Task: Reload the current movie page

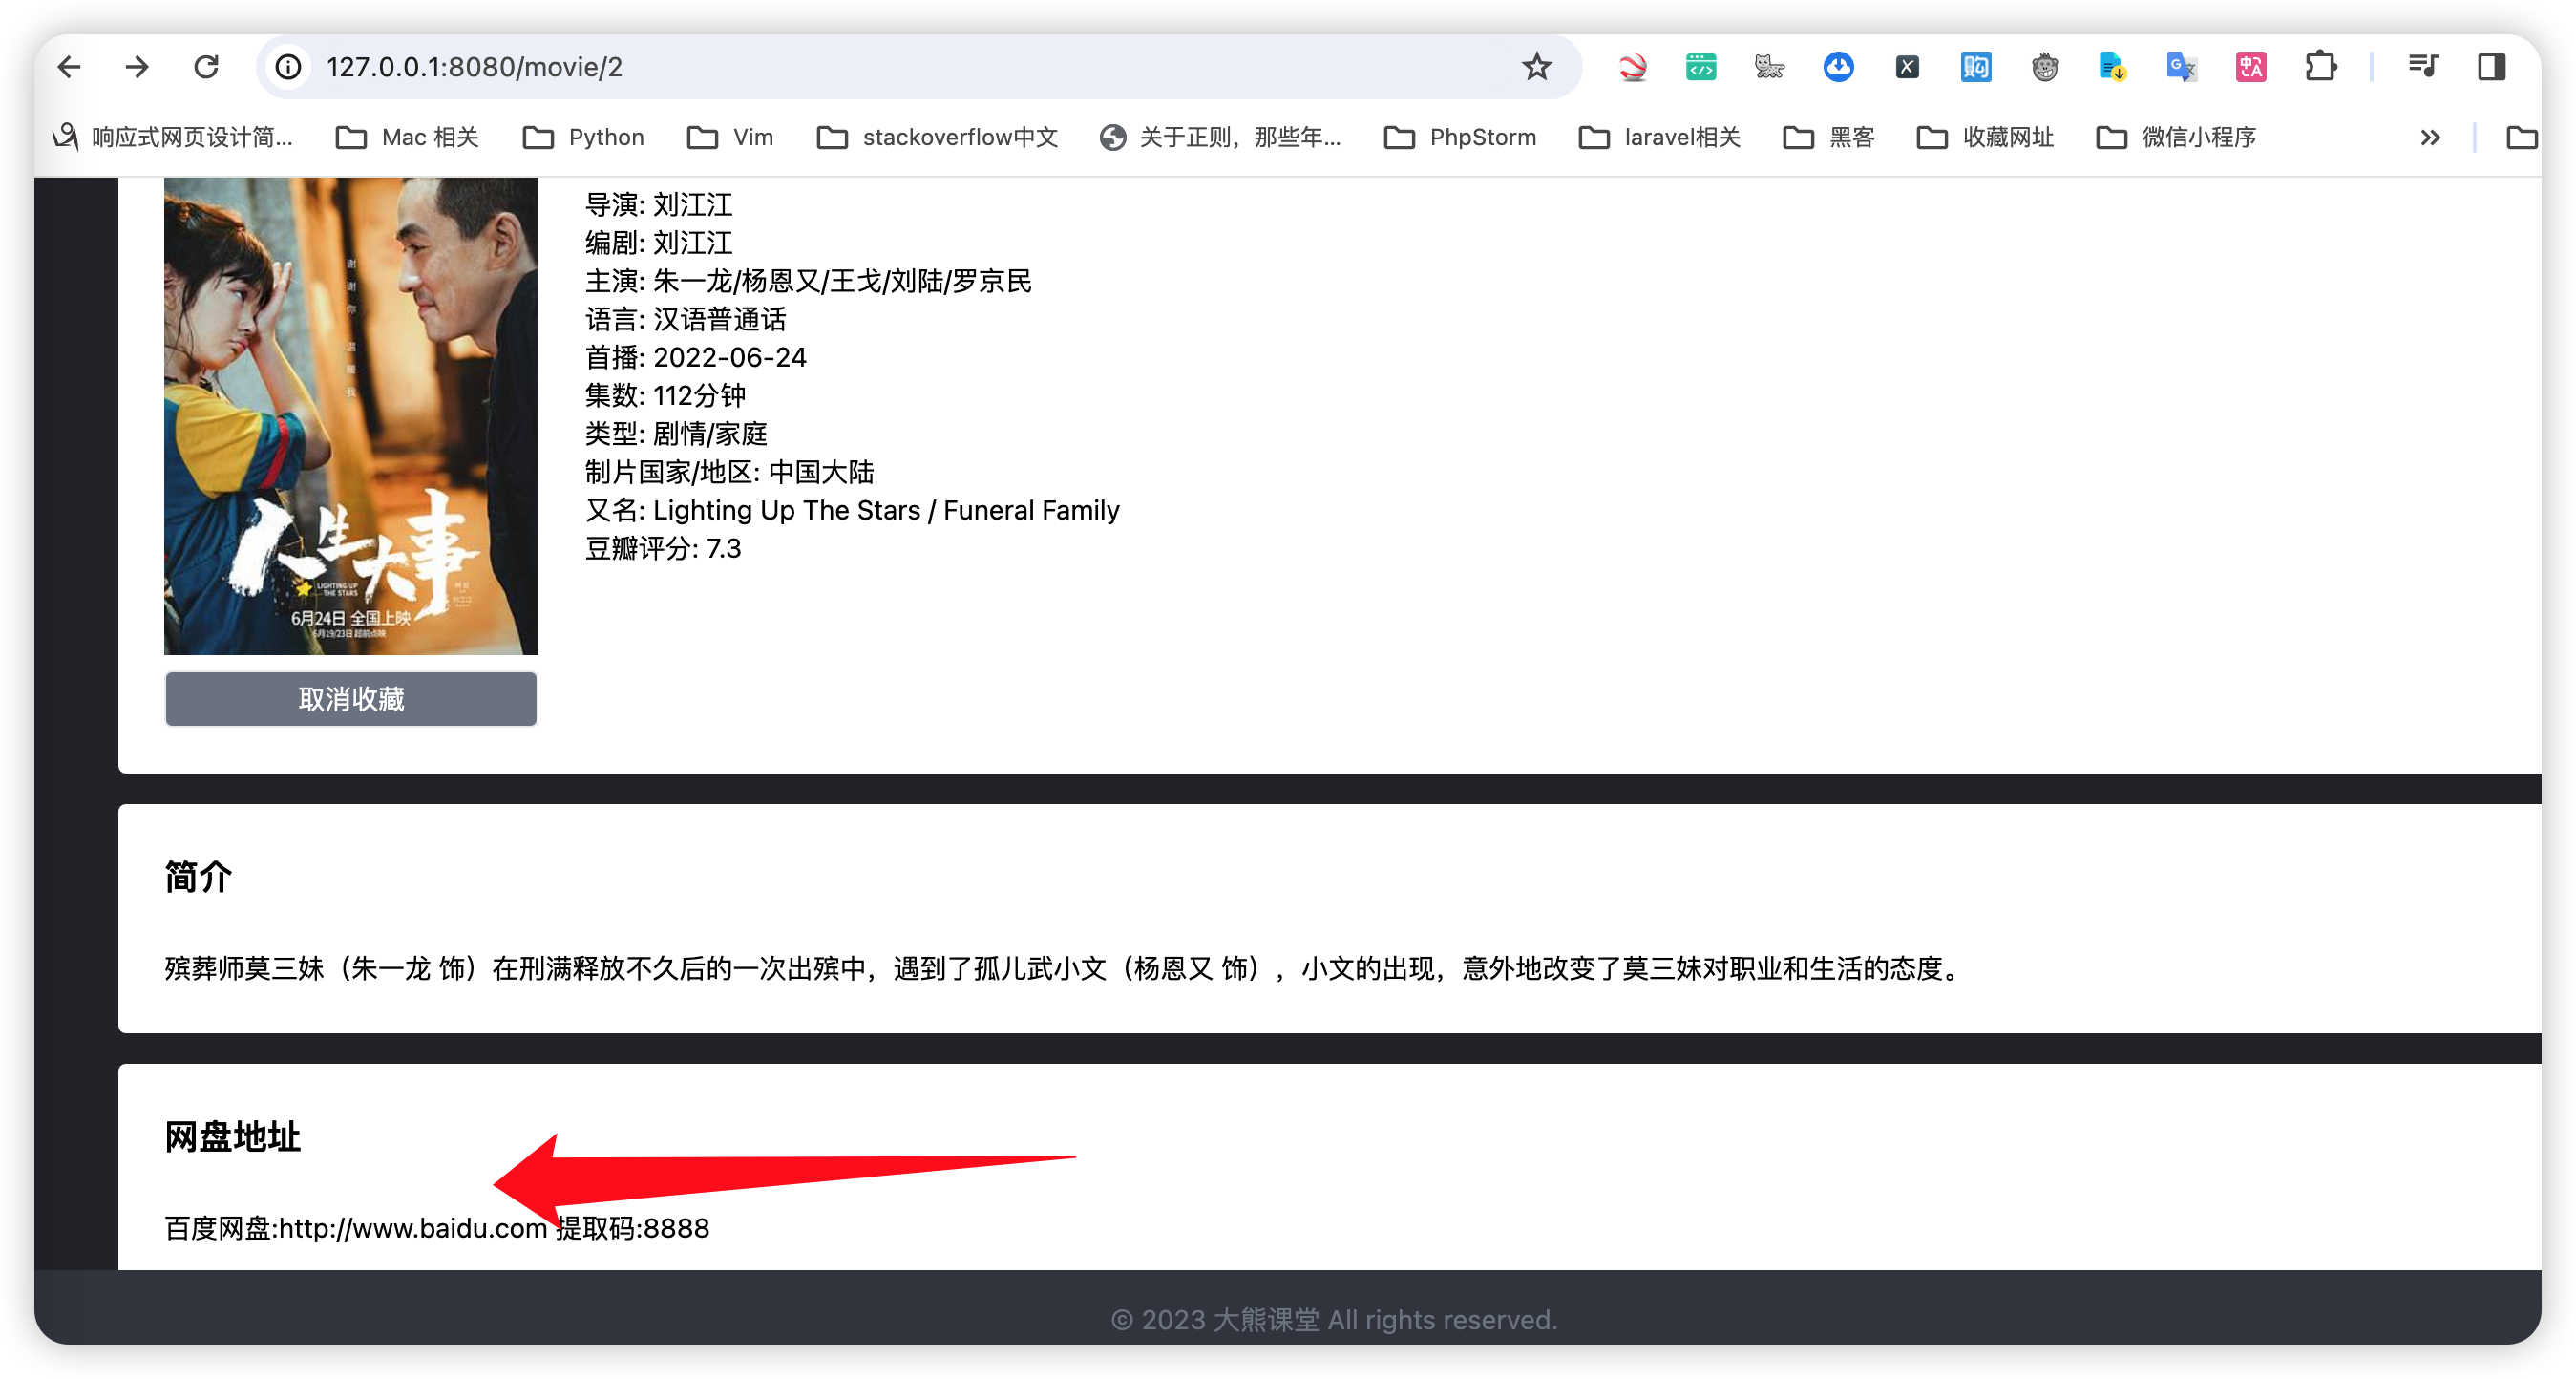Action: 206,67
